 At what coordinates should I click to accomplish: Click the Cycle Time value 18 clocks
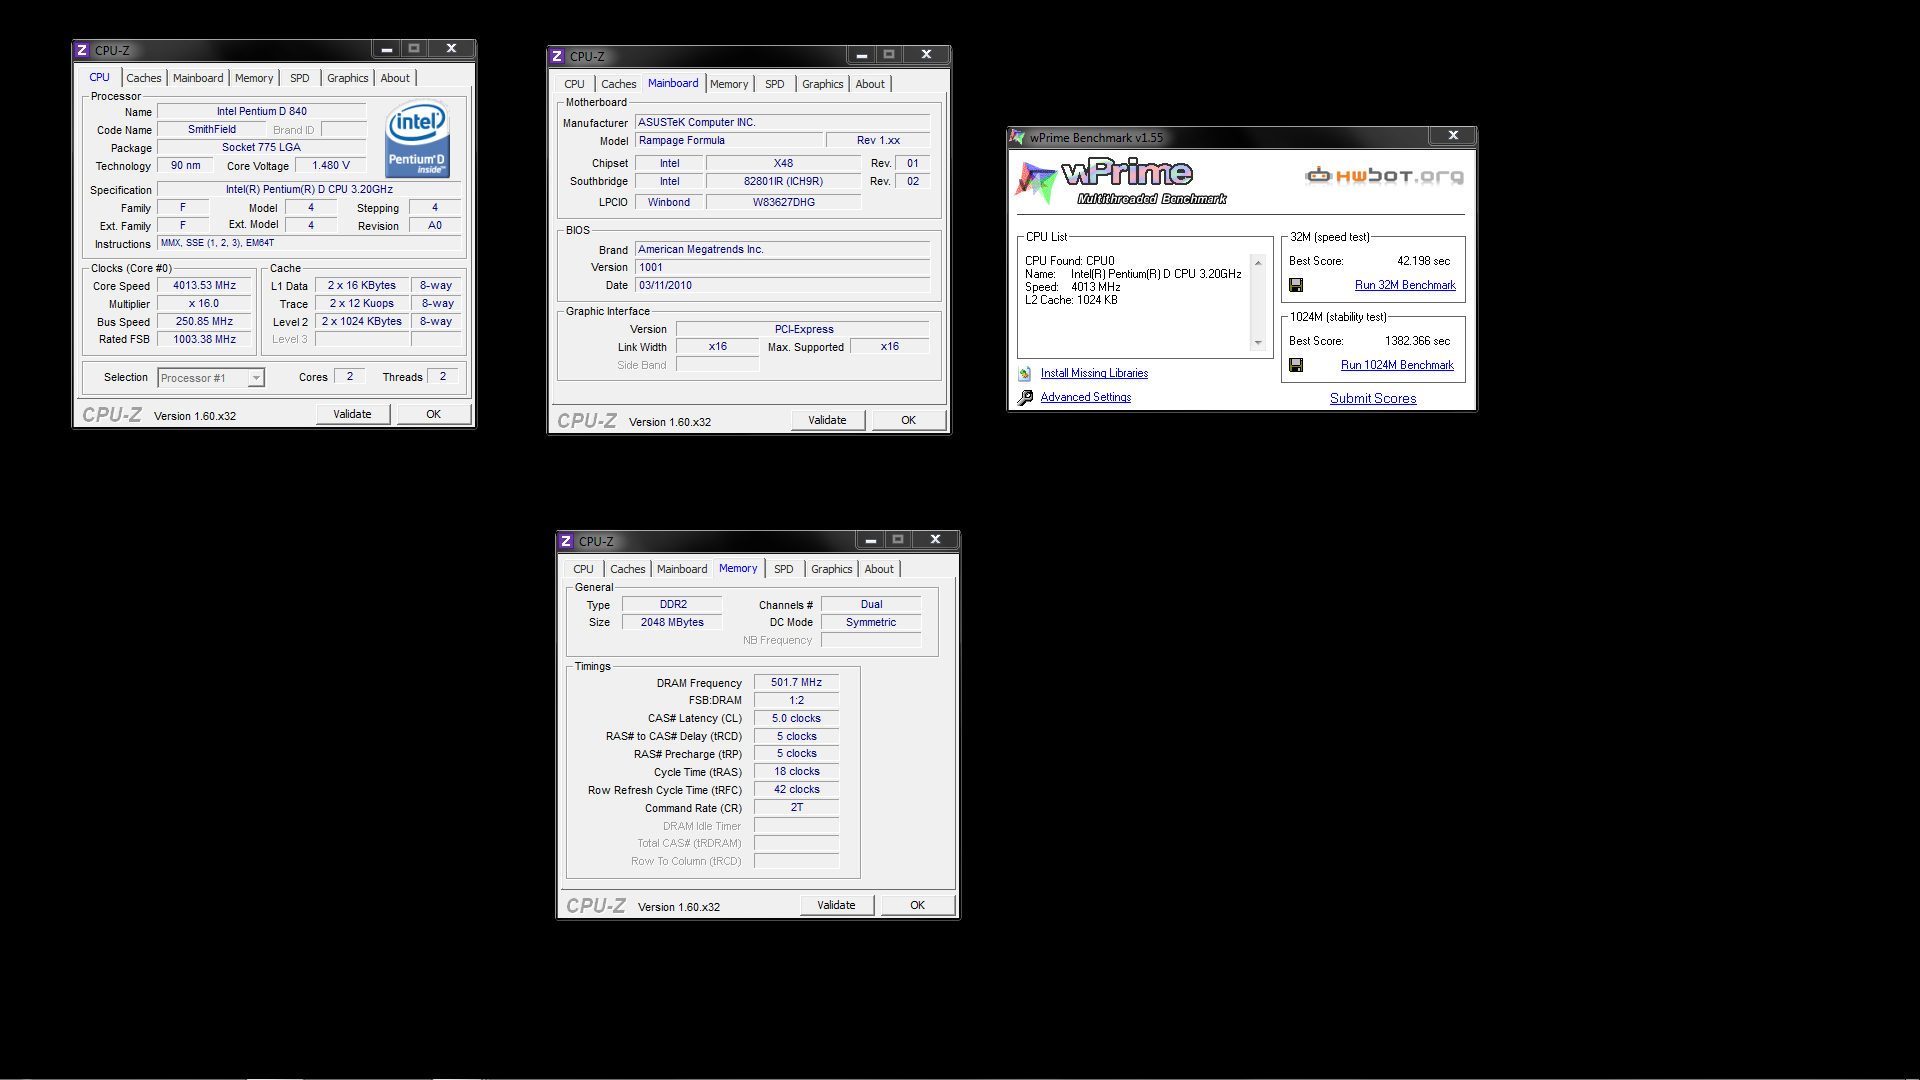797,772
